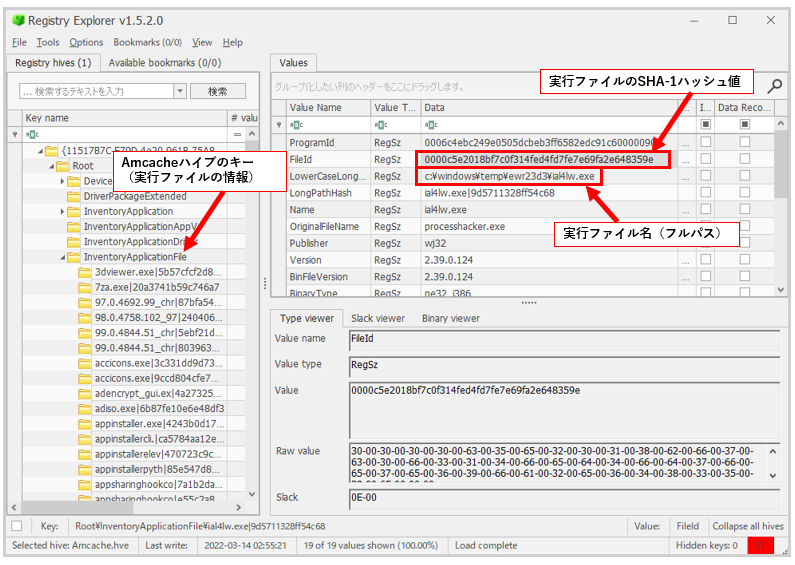Viewport: 795px width, 565px height.
Task: Click Collapse all hives in status bar
Action: coord(748,526)
